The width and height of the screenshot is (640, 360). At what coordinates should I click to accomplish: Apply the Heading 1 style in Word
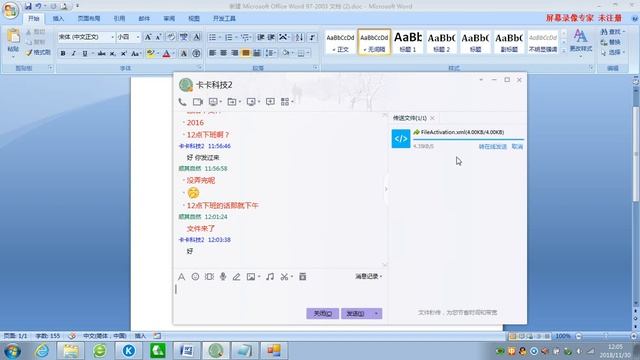point(408,42)
